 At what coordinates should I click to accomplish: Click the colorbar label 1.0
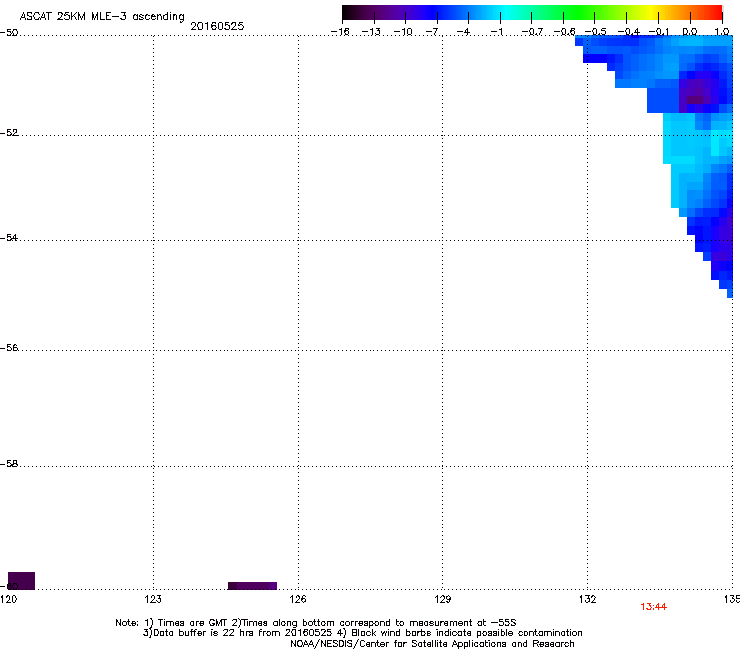[x=722, y=32]
